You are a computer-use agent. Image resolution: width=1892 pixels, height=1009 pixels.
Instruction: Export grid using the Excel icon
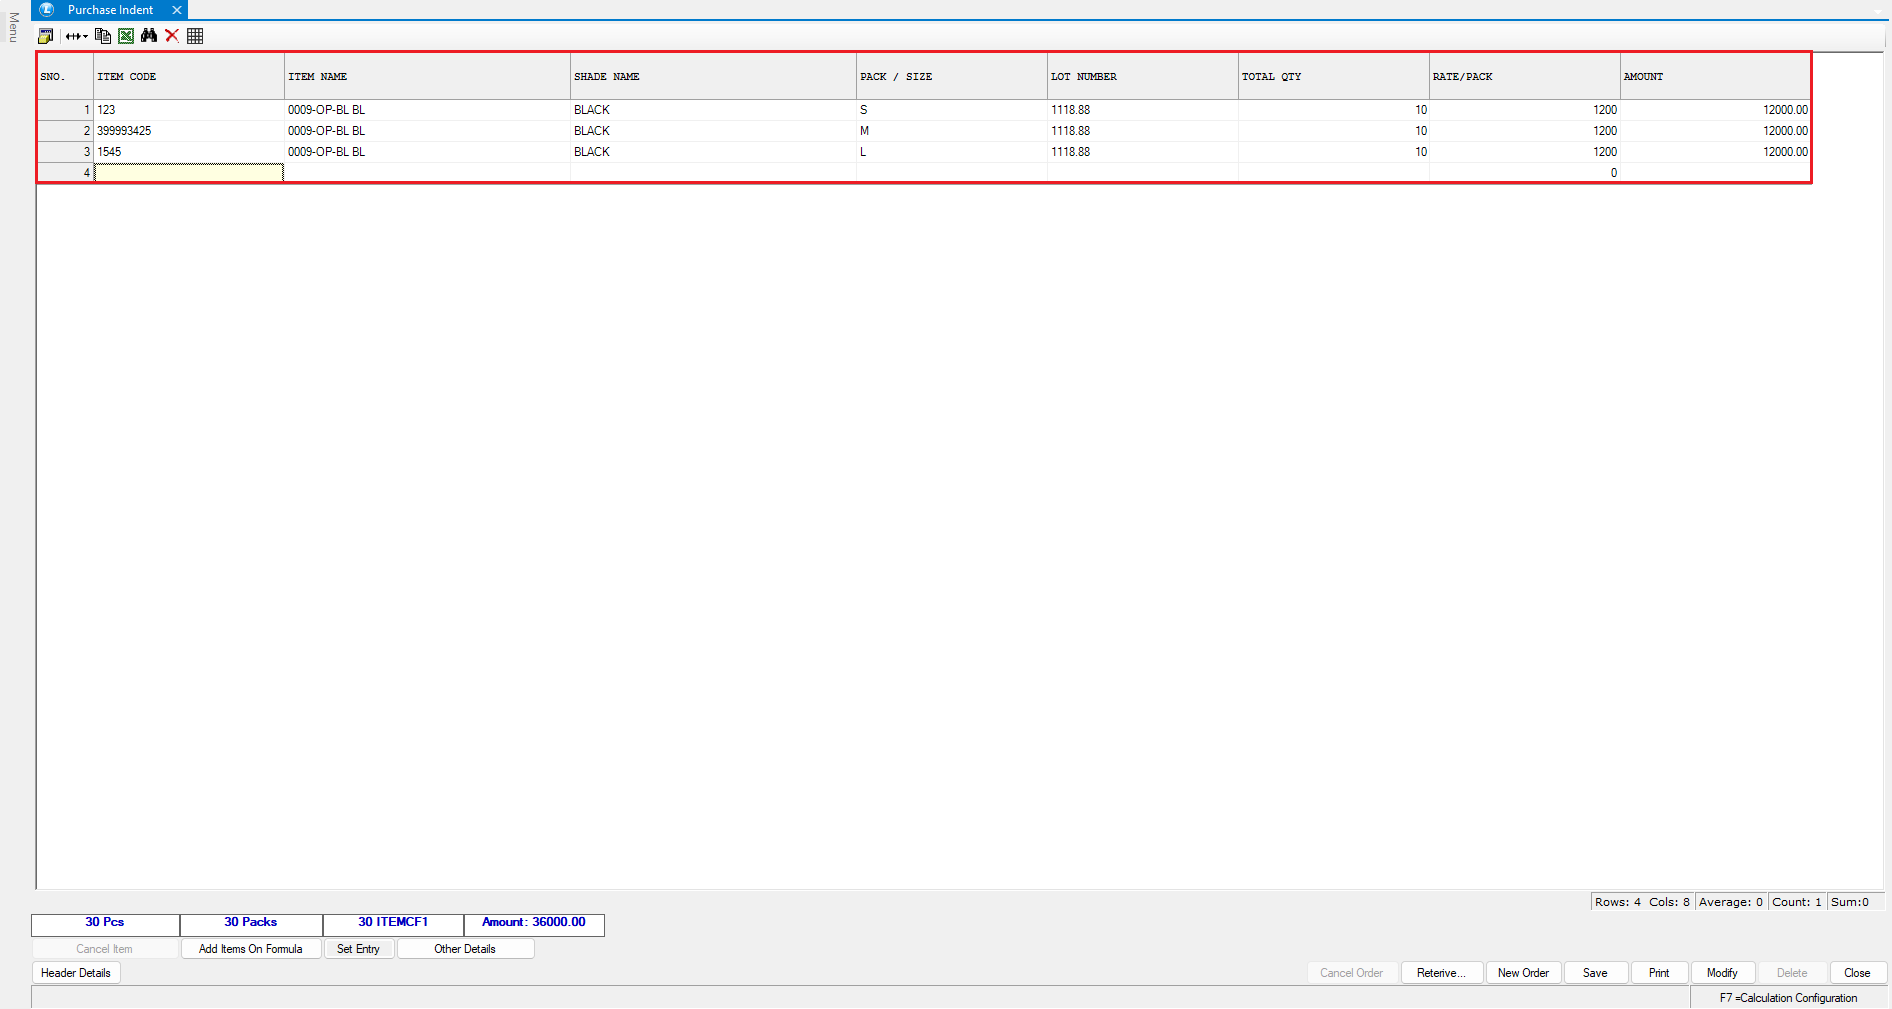(x=126, y=36)
